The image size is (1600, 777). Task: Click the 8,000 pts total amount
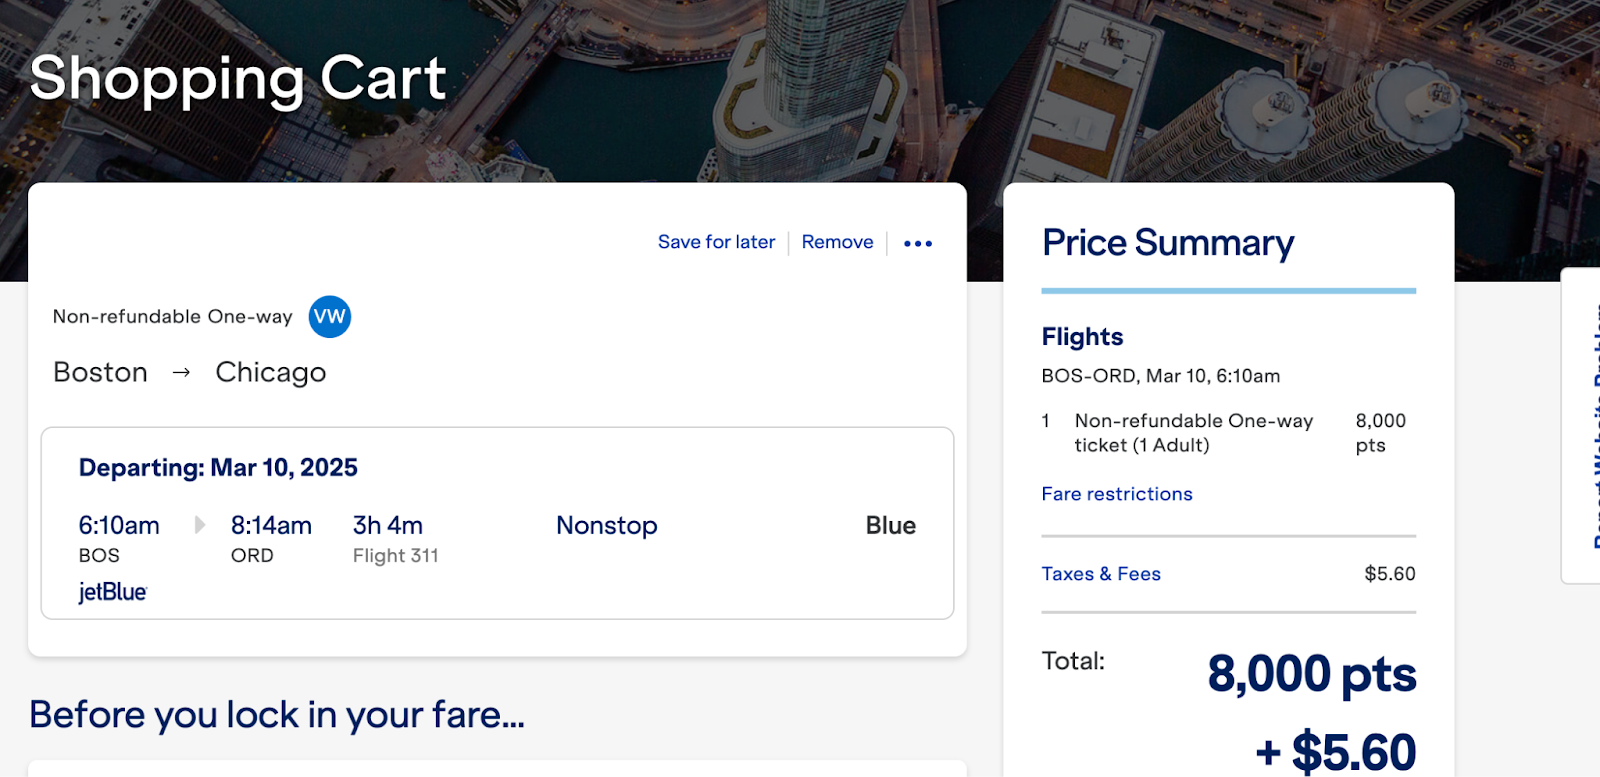[x=1311, y=674]
